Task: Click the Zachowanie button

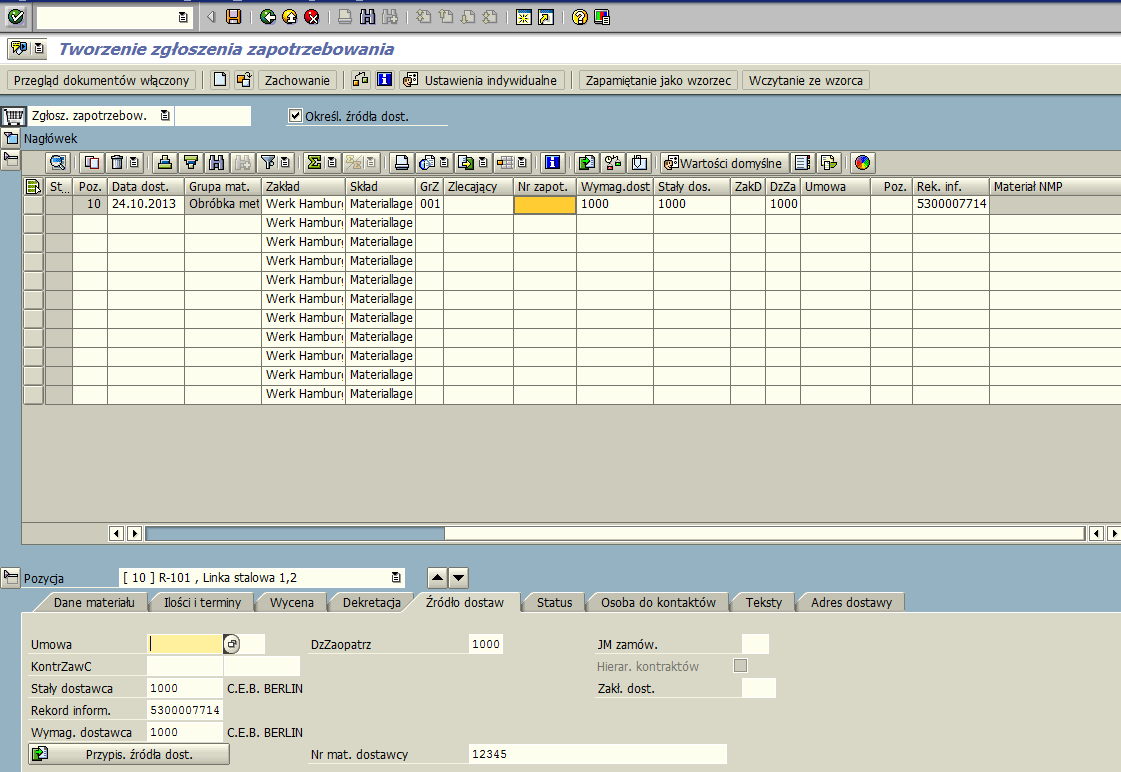Action: 297,80
